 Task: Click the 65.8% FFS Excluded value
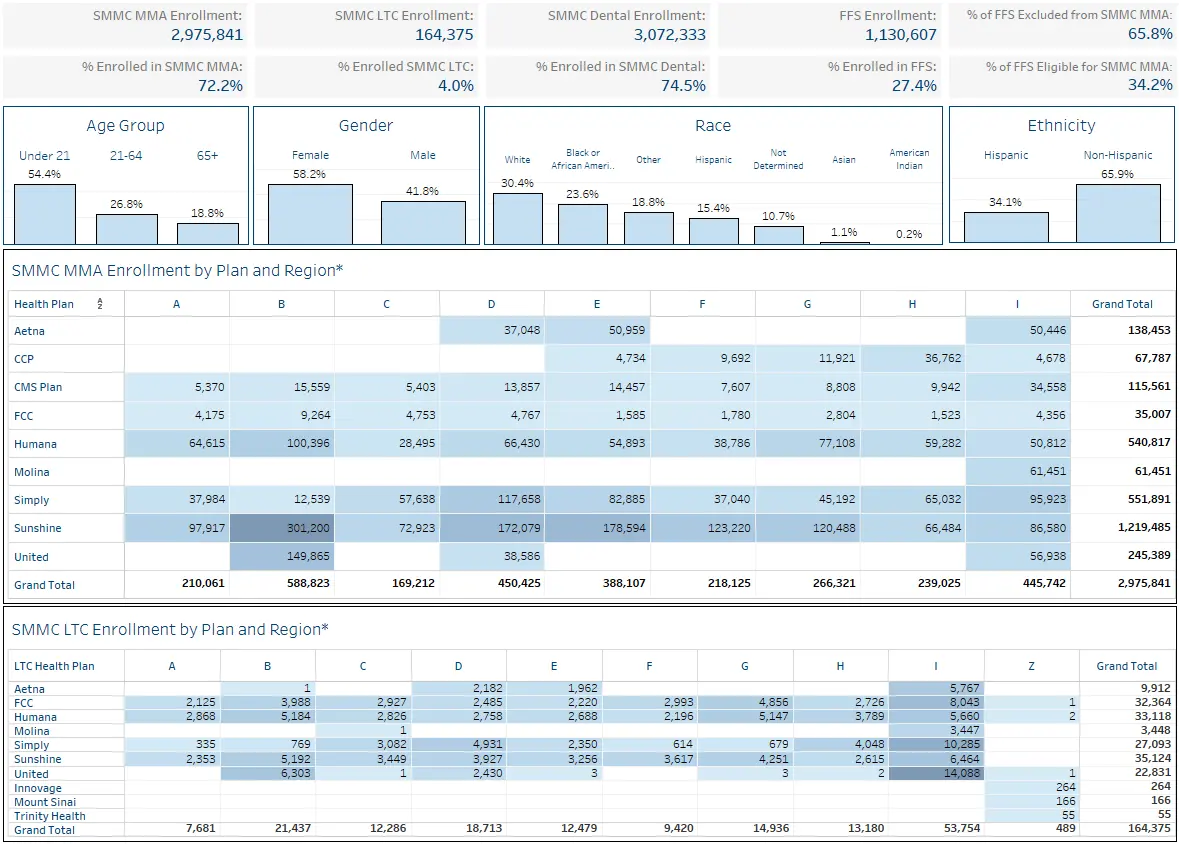click(1150, 34)
